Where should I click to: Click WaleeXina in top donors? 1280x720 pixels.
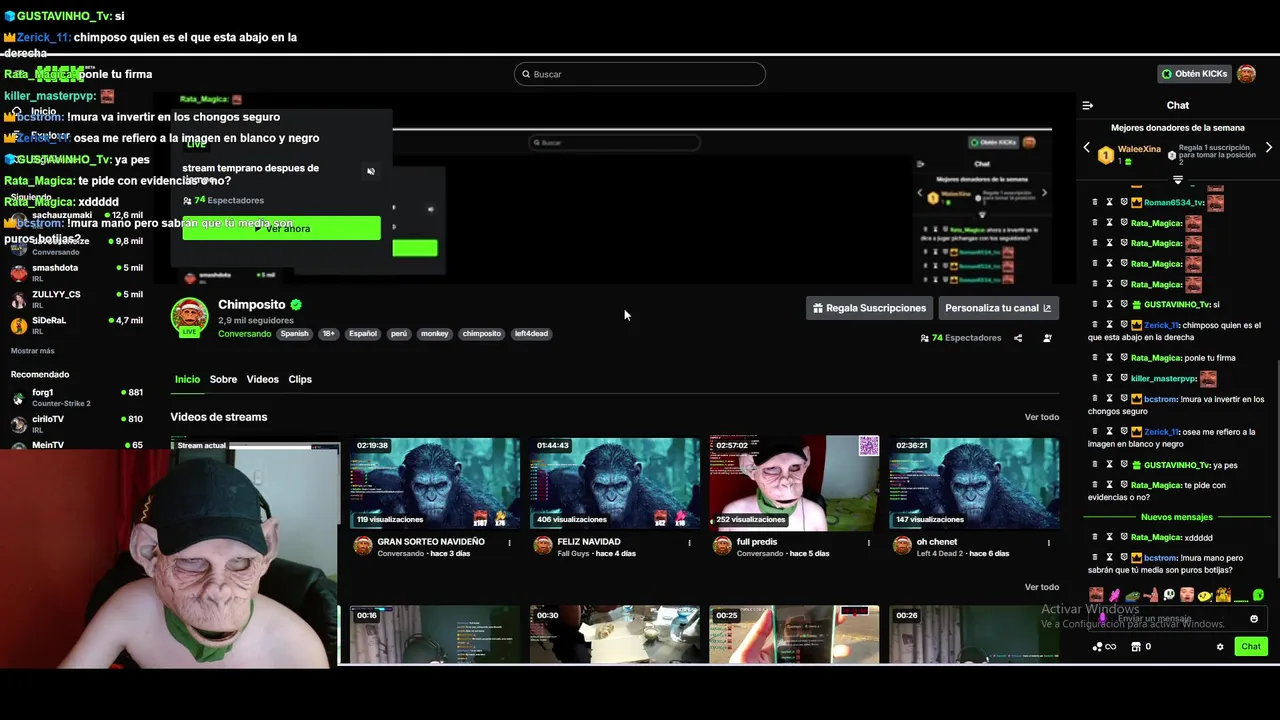(x=1139, y=149)
